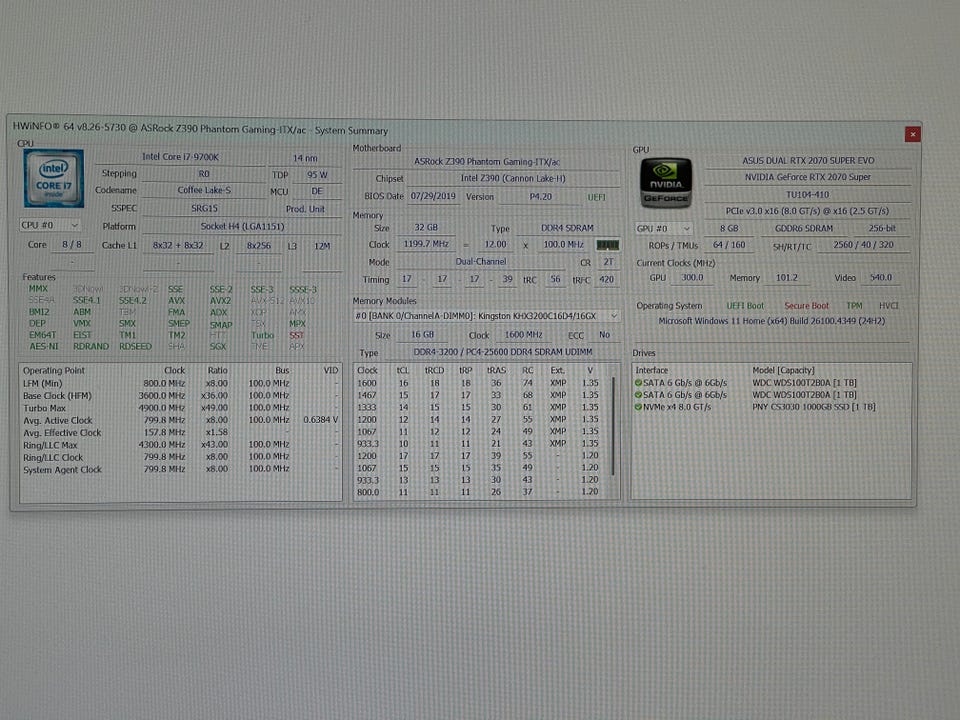Click the GDDR6 SDRAM memory type value
Viewport: 960px width, 720px height.
804,228
